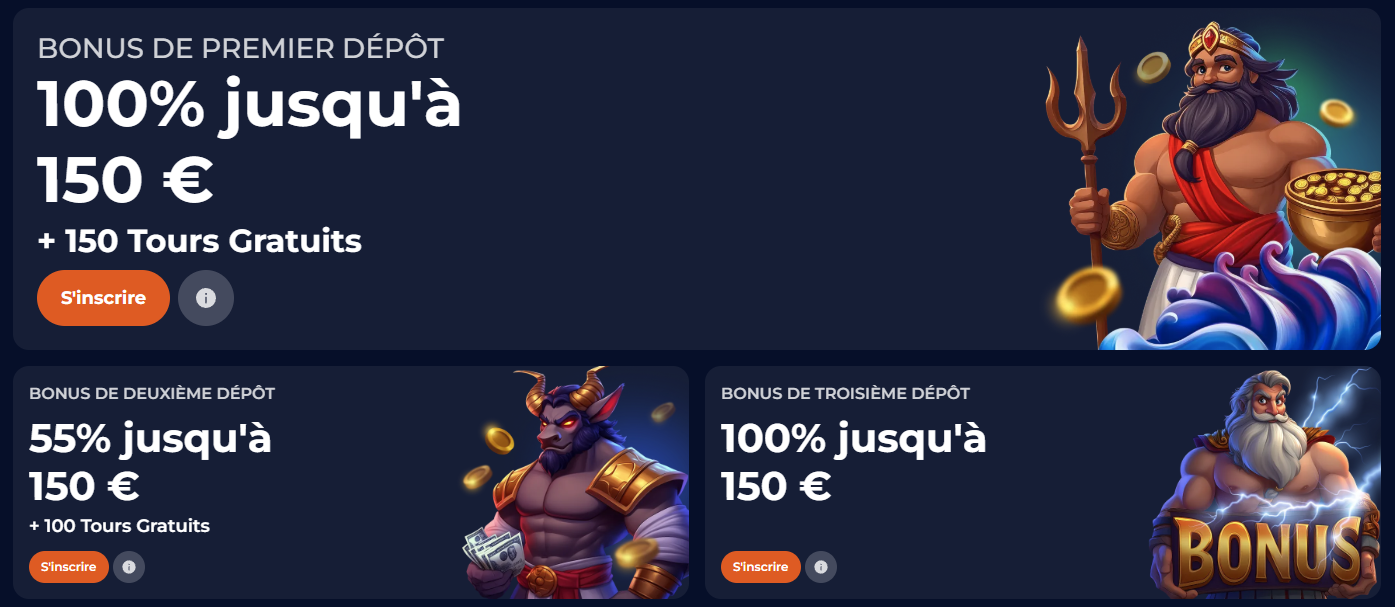Click S'inscrire under the third deposit bonus

click(x=761, y=567)
